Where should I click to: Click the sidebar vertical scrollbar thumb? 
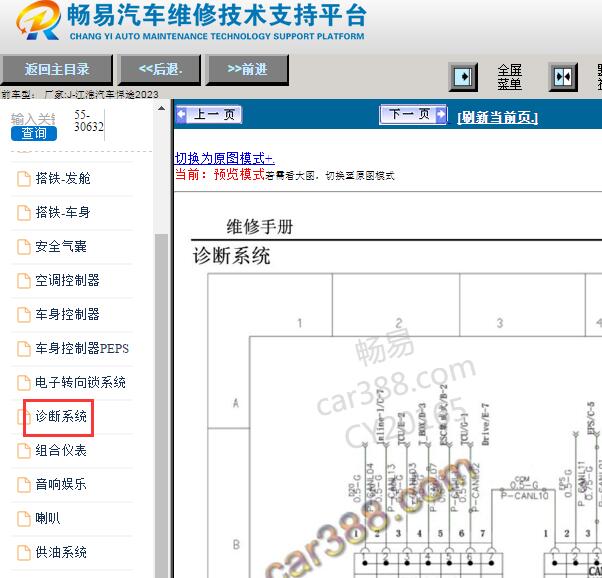[161, 405]
